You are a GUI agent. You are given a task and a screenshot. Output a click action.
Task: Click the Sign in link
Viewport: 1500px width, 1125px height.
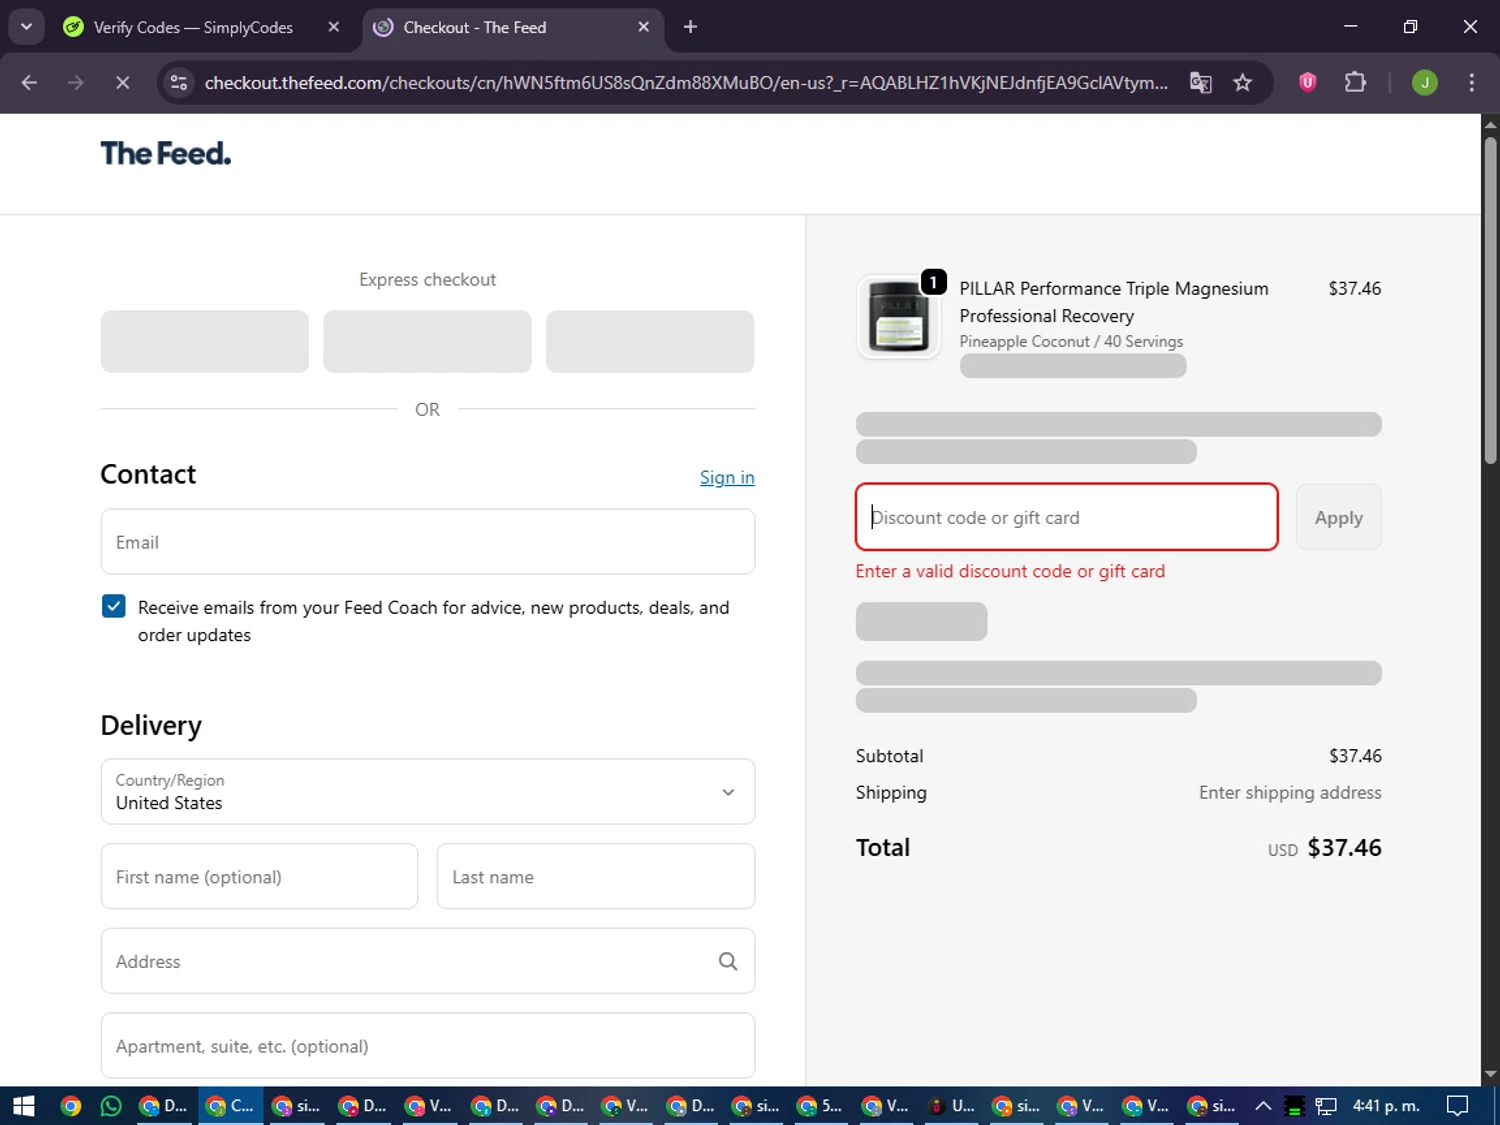point(727,478)
